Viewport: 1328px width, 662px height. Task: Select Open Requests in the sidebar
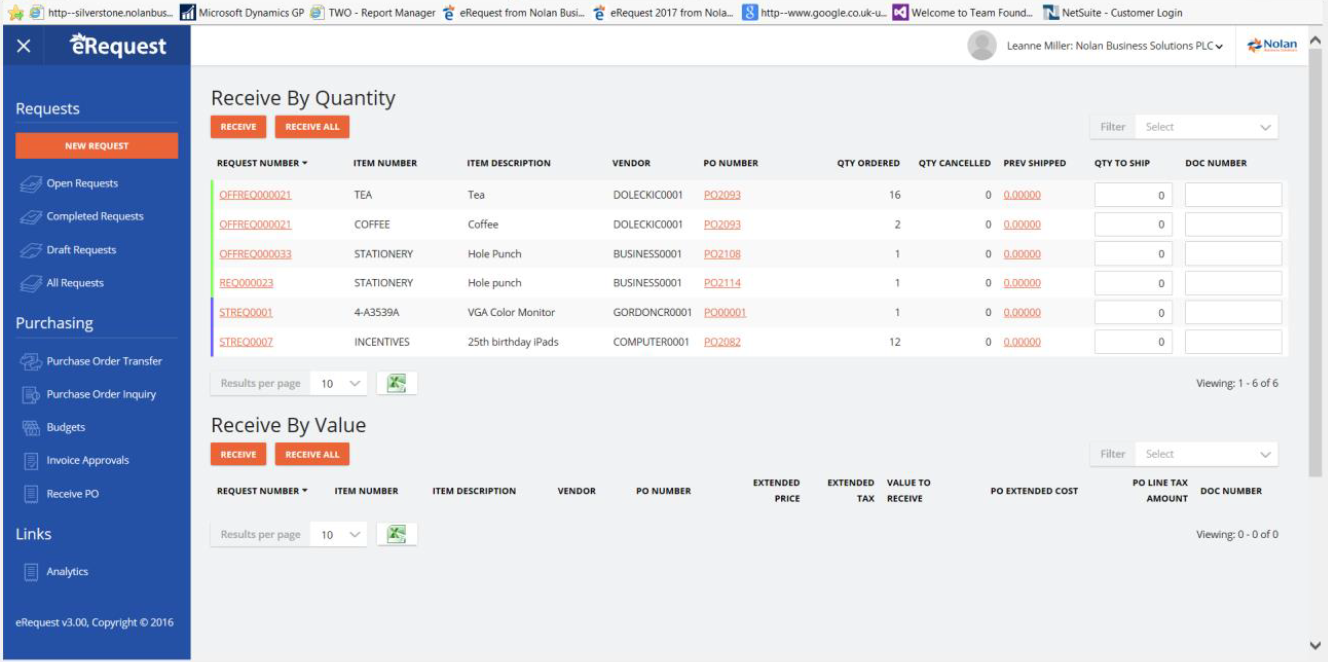point(82,183)
